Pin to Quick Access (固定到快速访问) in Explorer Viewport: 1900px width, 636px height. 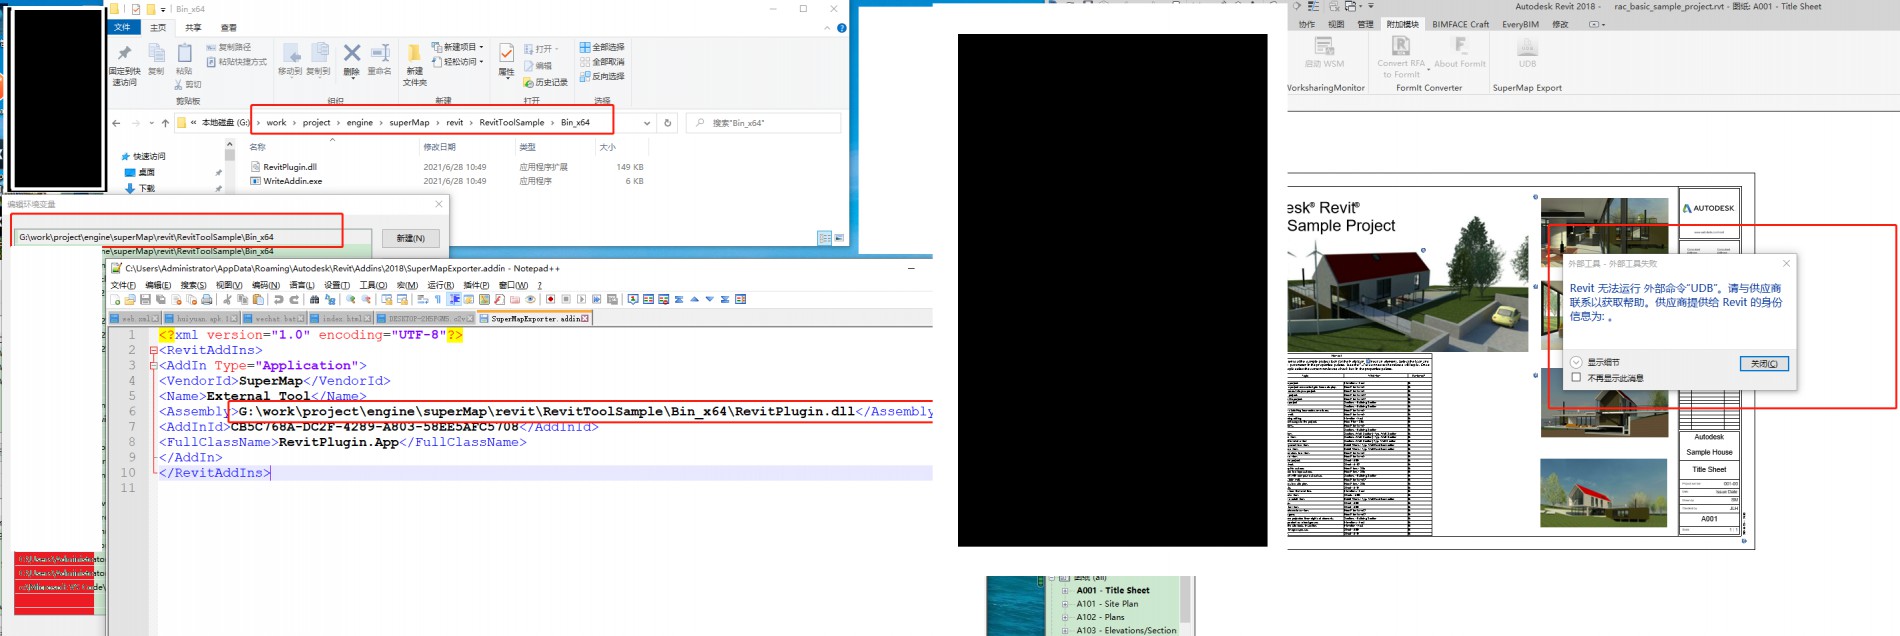(x=124, y=64)
